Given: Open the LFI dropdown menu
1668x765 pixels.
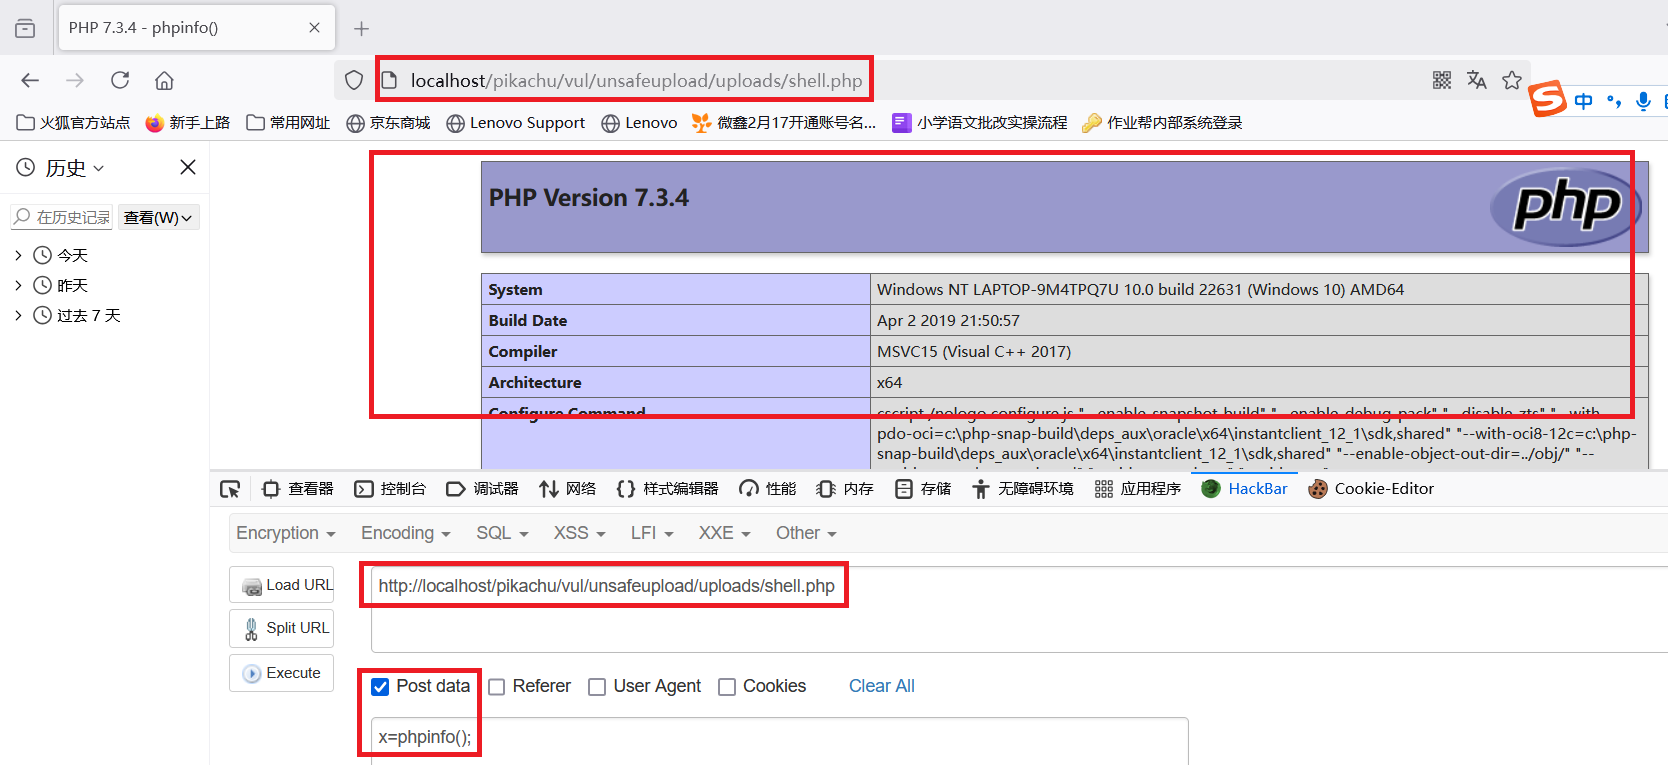Looking at the screenshot, I should click(652, 533).
